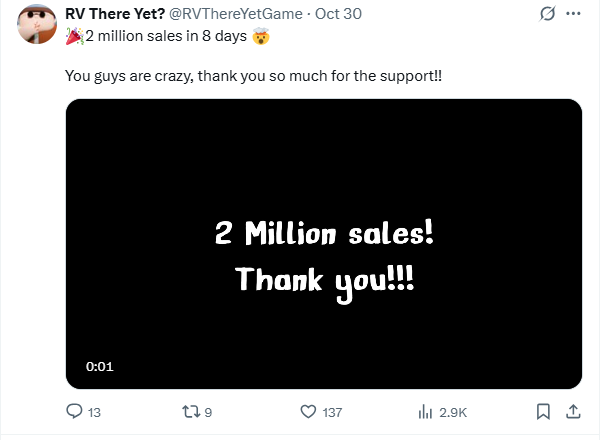Repost this tweet via the repost icon
Screen dimensions: 603x440
point(191,412)
